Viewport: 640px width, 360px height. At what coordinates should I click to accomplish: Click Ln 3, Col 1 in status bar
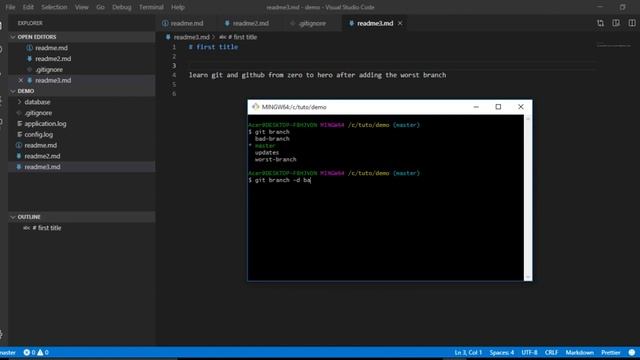tap(468, 352)
